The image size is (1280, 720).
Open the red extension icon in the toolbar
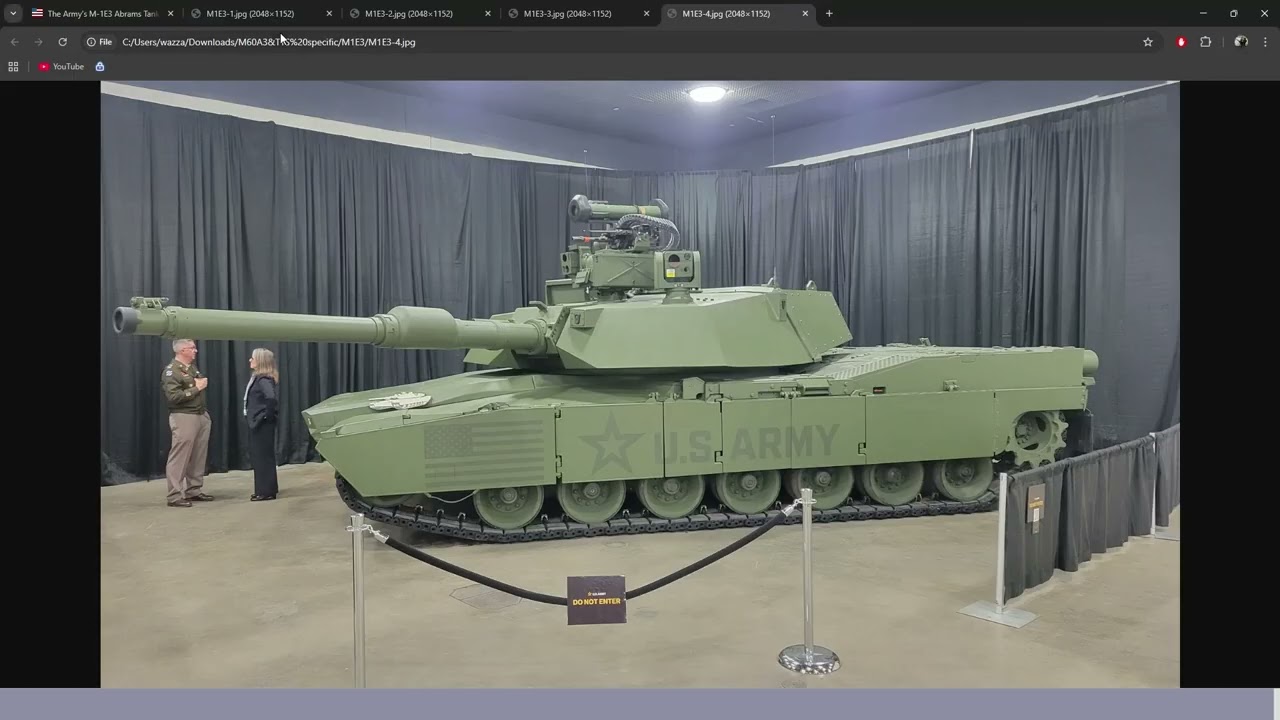1181,42
